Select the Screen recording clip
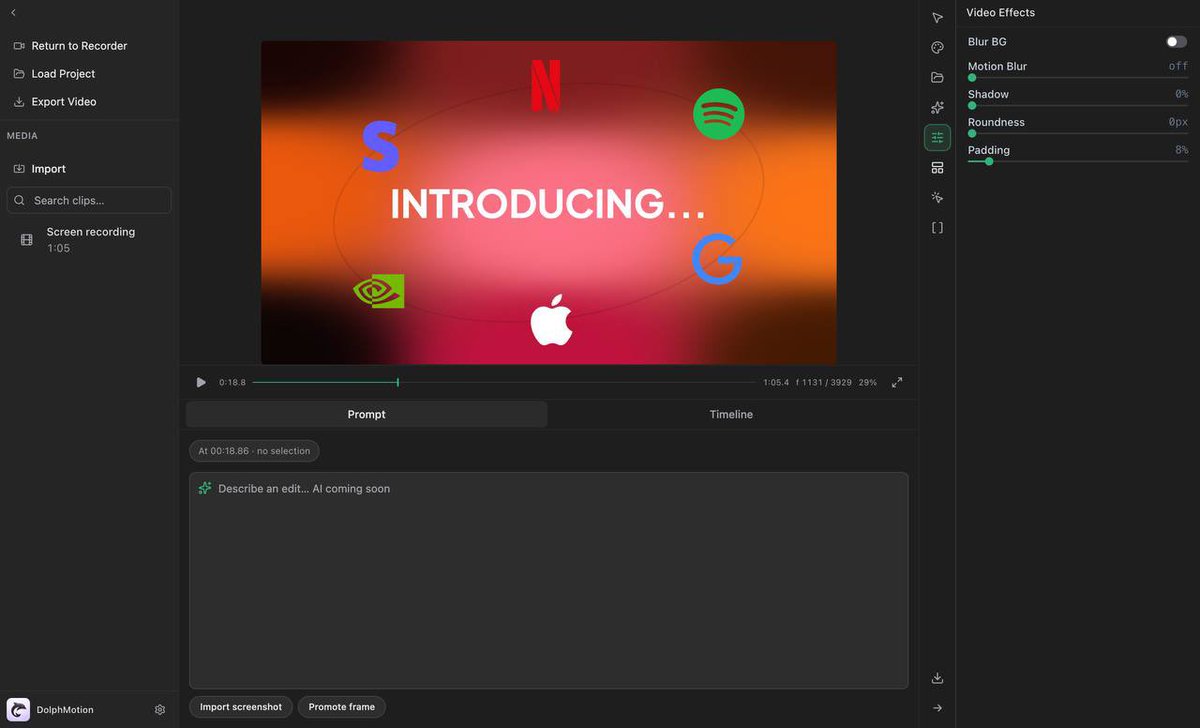 tap(89, 240)
